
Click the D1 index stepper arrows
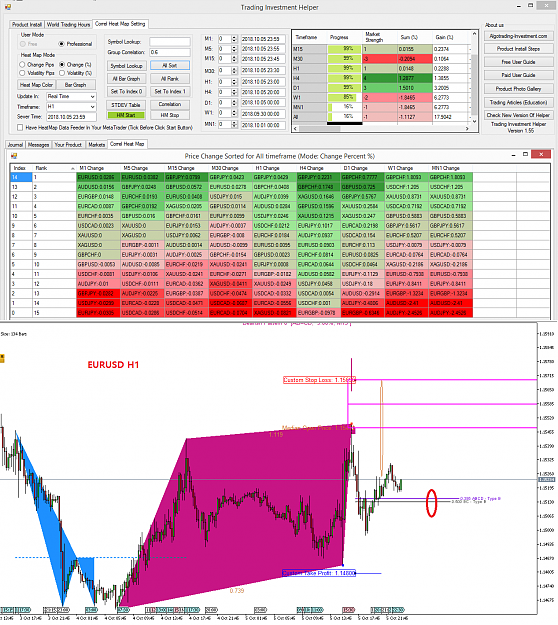234,103
